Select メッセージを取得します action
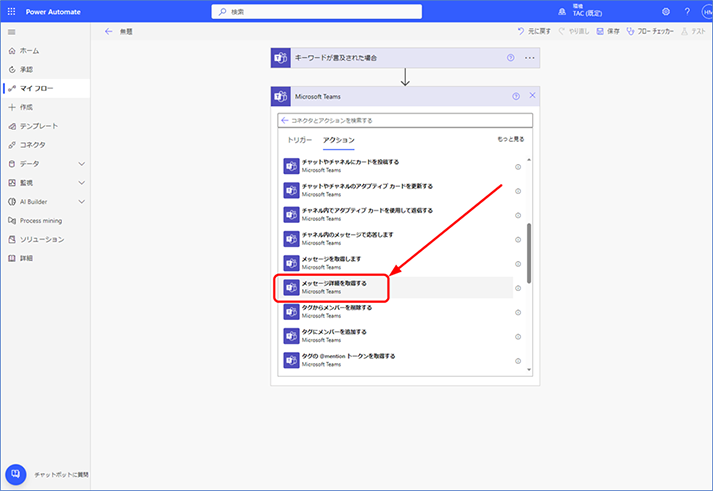Screen dimensions: 713x491 398,263
